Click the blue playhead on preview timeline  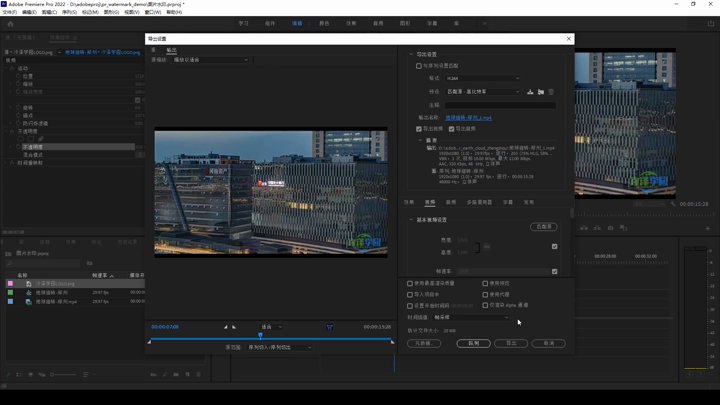(x=260, y=336)
